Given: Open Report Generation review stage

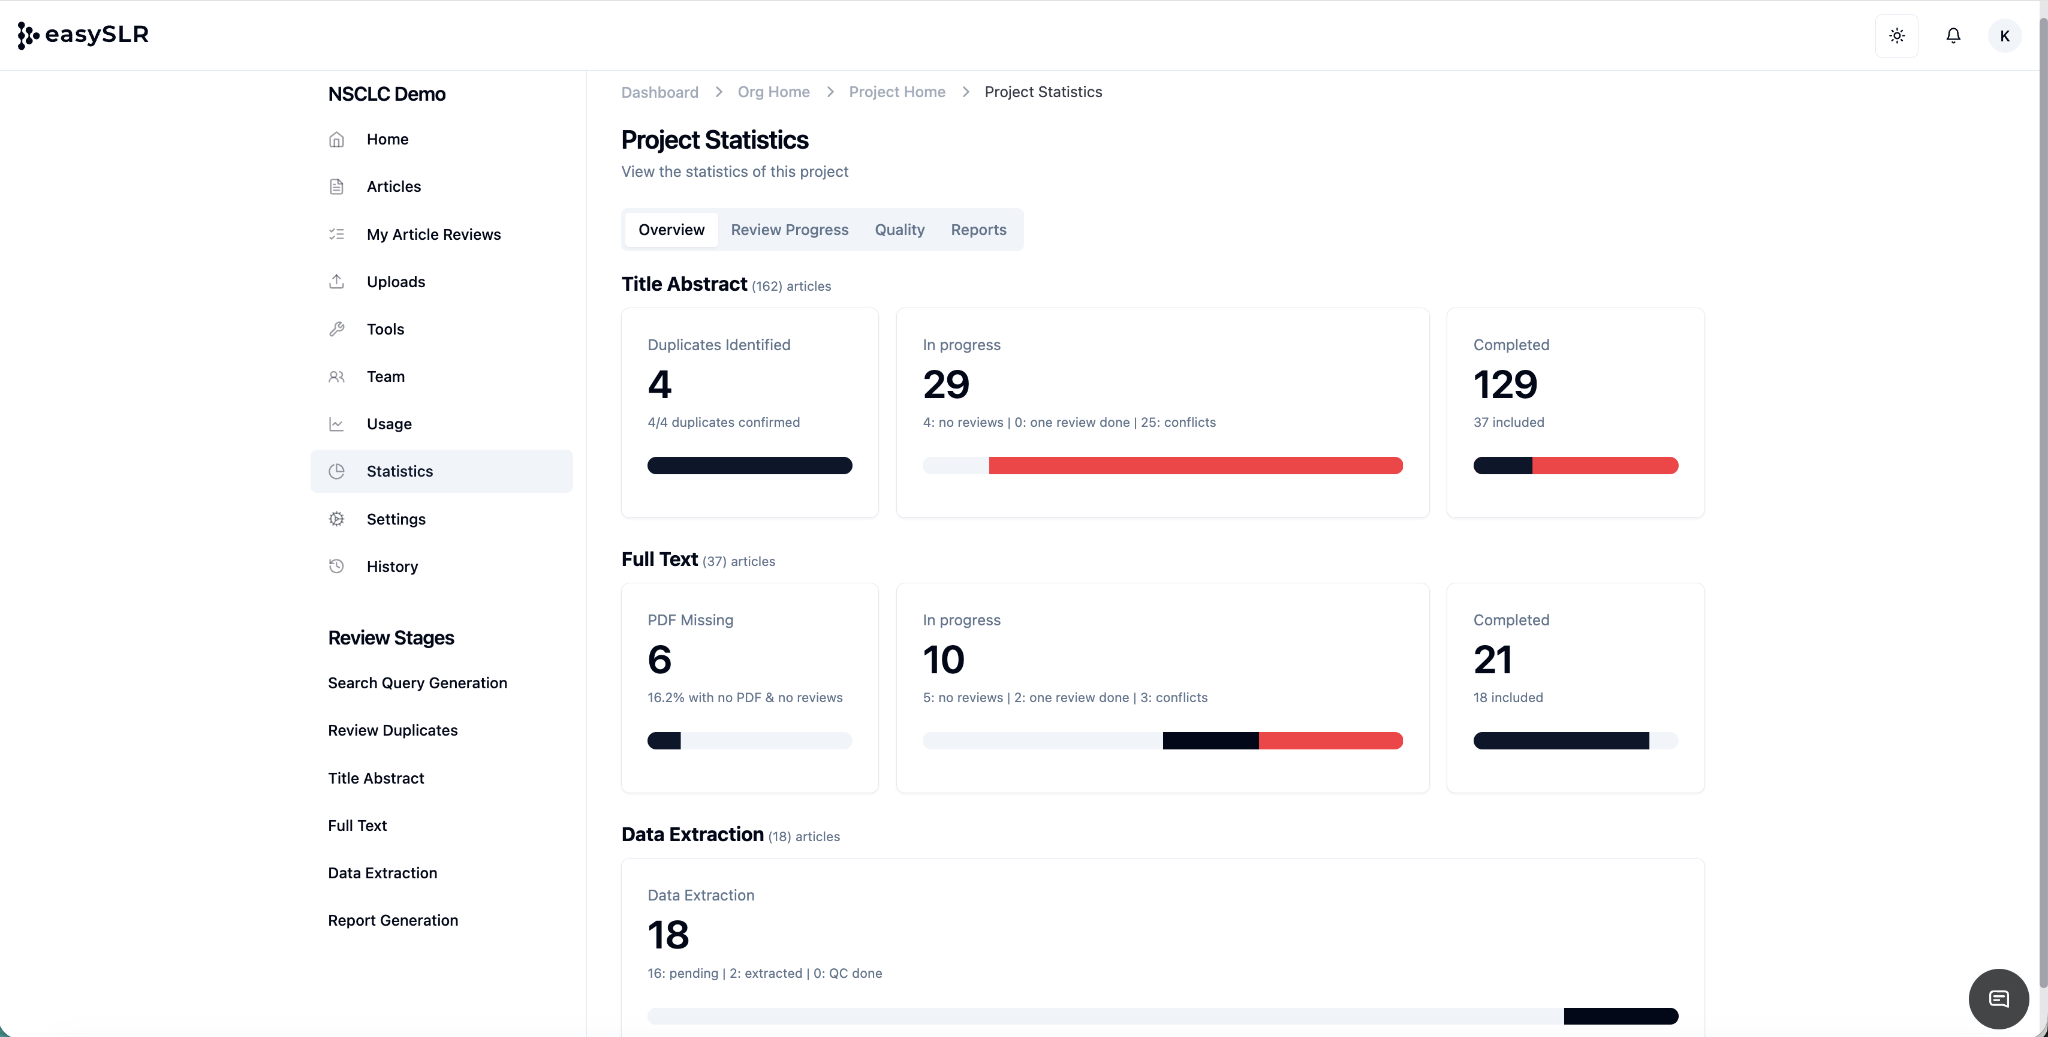Looking at the screenshot, I should [x=393, y=920].
